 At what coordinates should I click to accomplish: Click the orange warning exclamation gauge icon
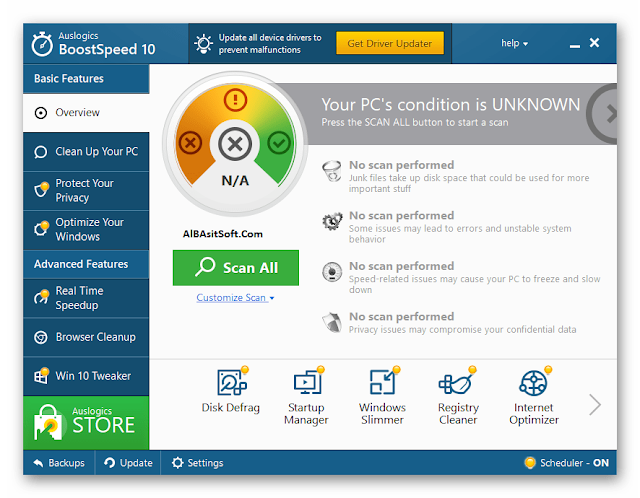pyautogui.click(x=235, y=100)
